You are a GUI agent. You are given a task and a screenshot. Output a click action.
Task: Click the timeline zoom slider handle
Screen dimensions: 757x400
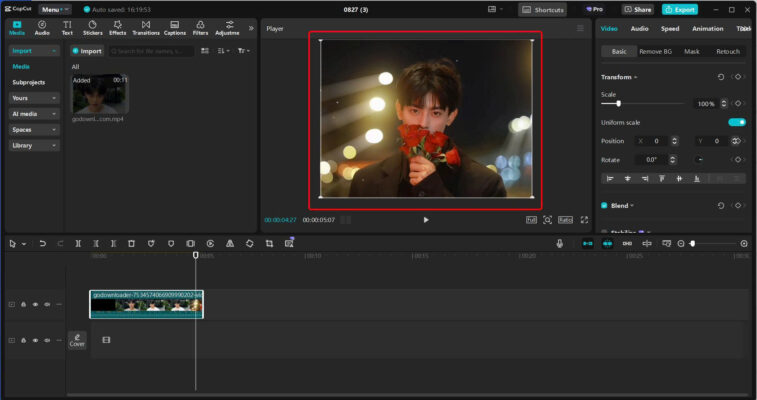coord(692,244)
